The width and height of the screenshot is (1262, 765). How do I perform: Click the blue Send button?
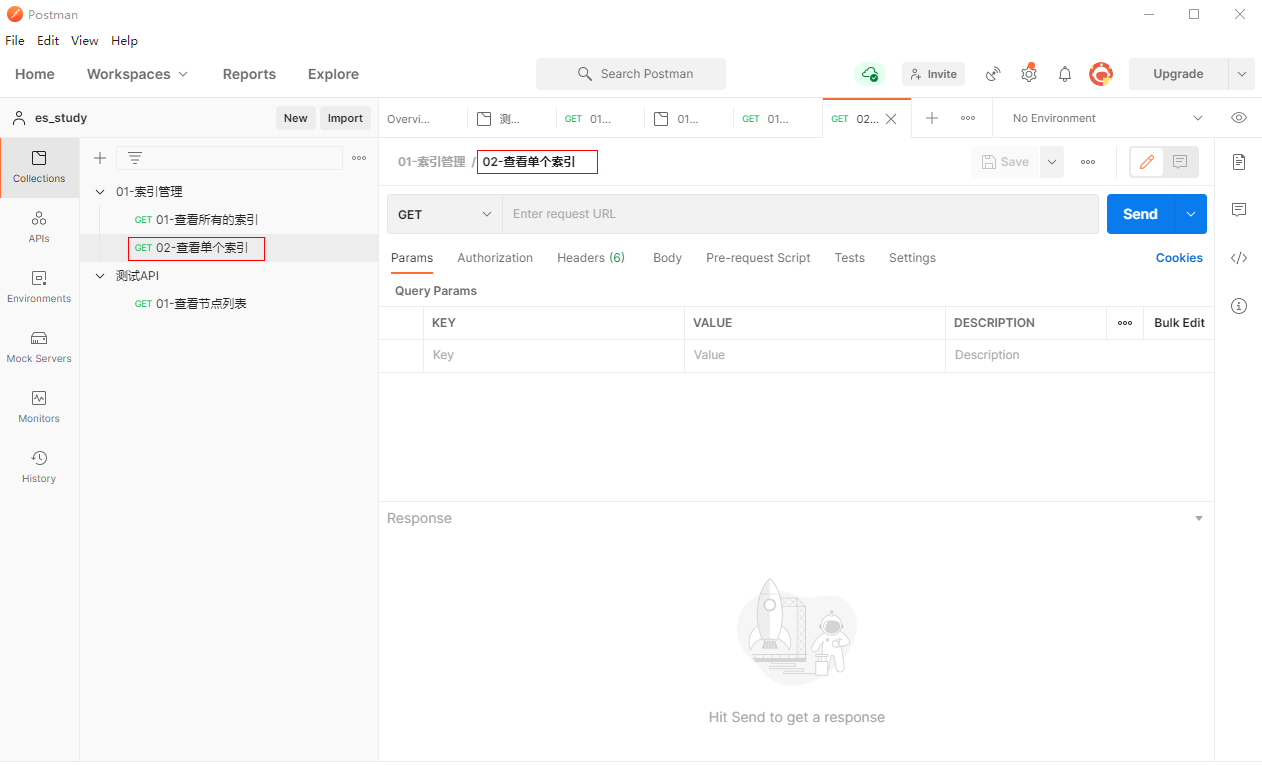1140,214
